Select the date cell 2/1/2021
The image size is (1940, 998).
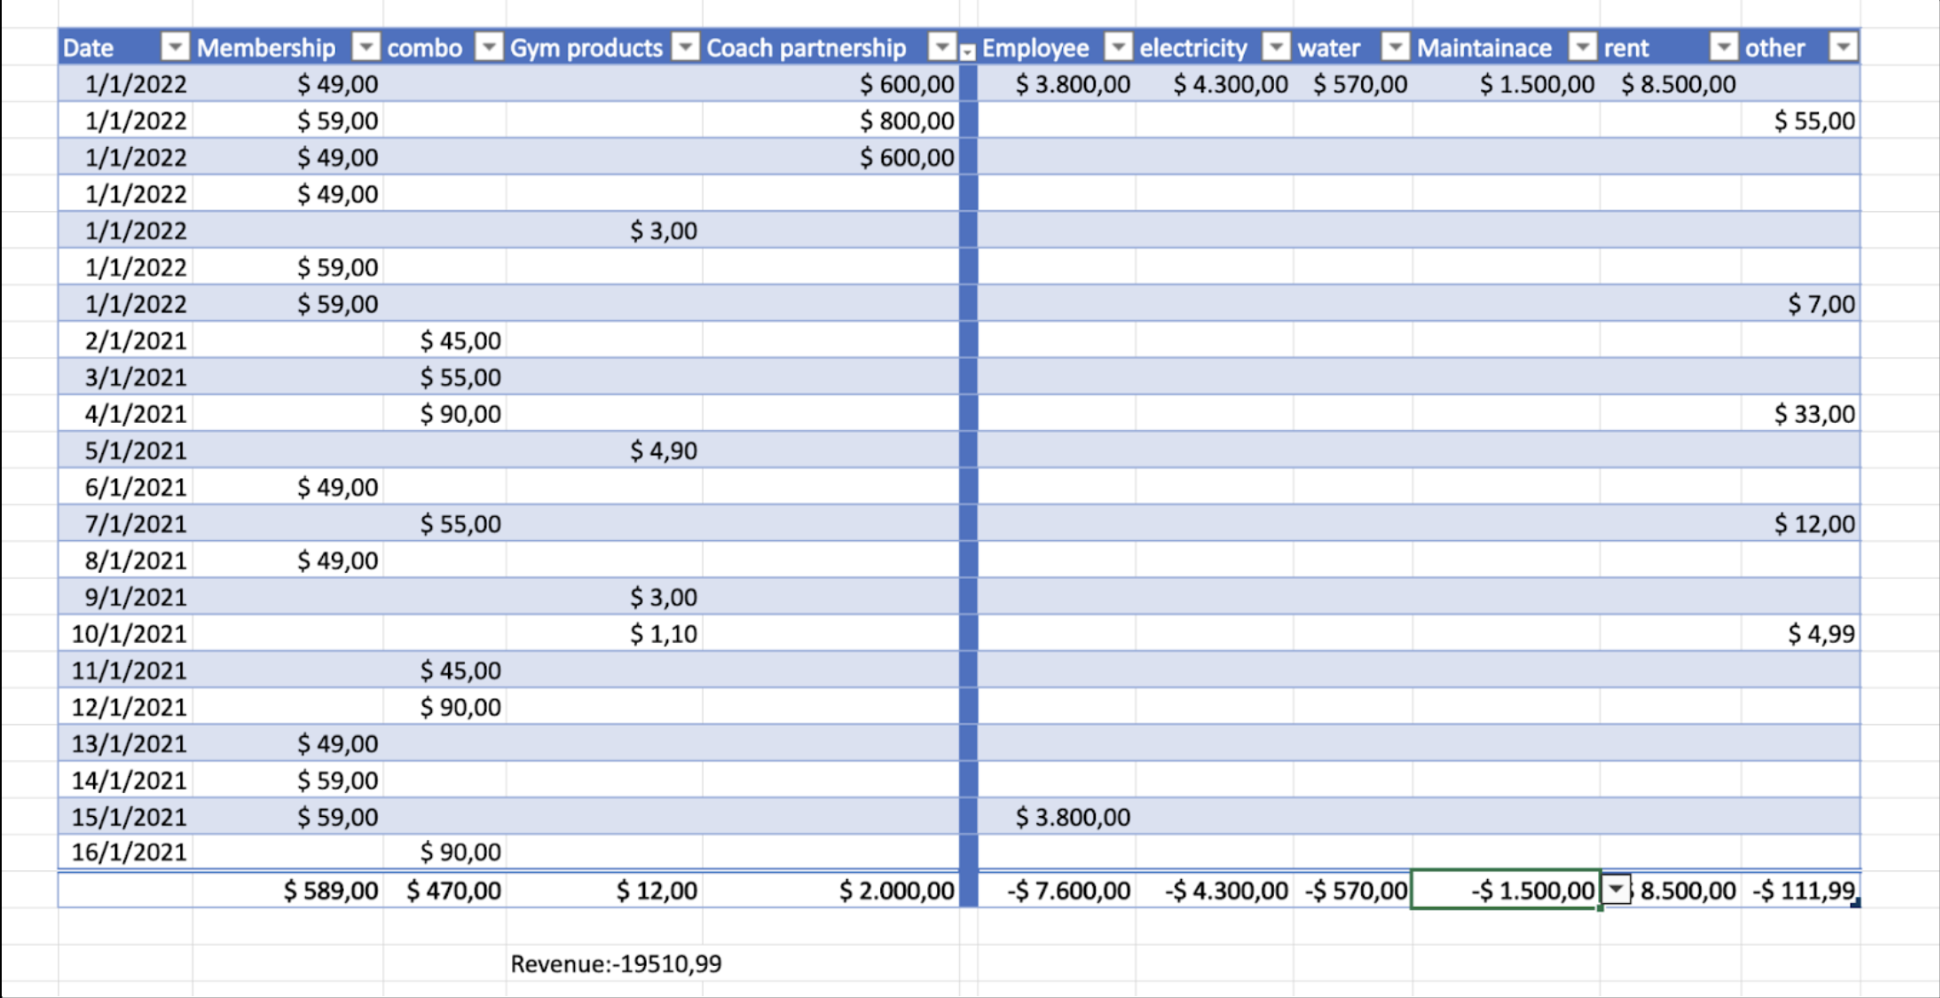(x=125, y=341)
